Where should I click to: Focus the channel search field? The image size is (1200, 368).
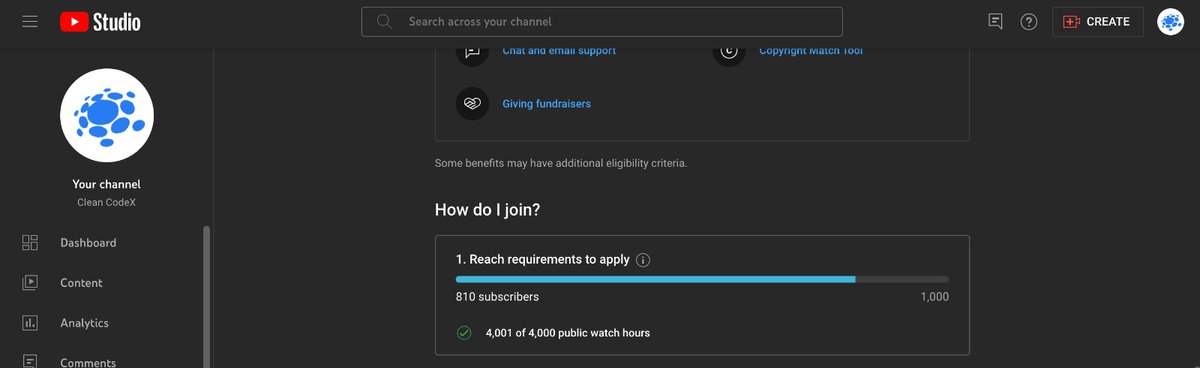click(602, 21)
